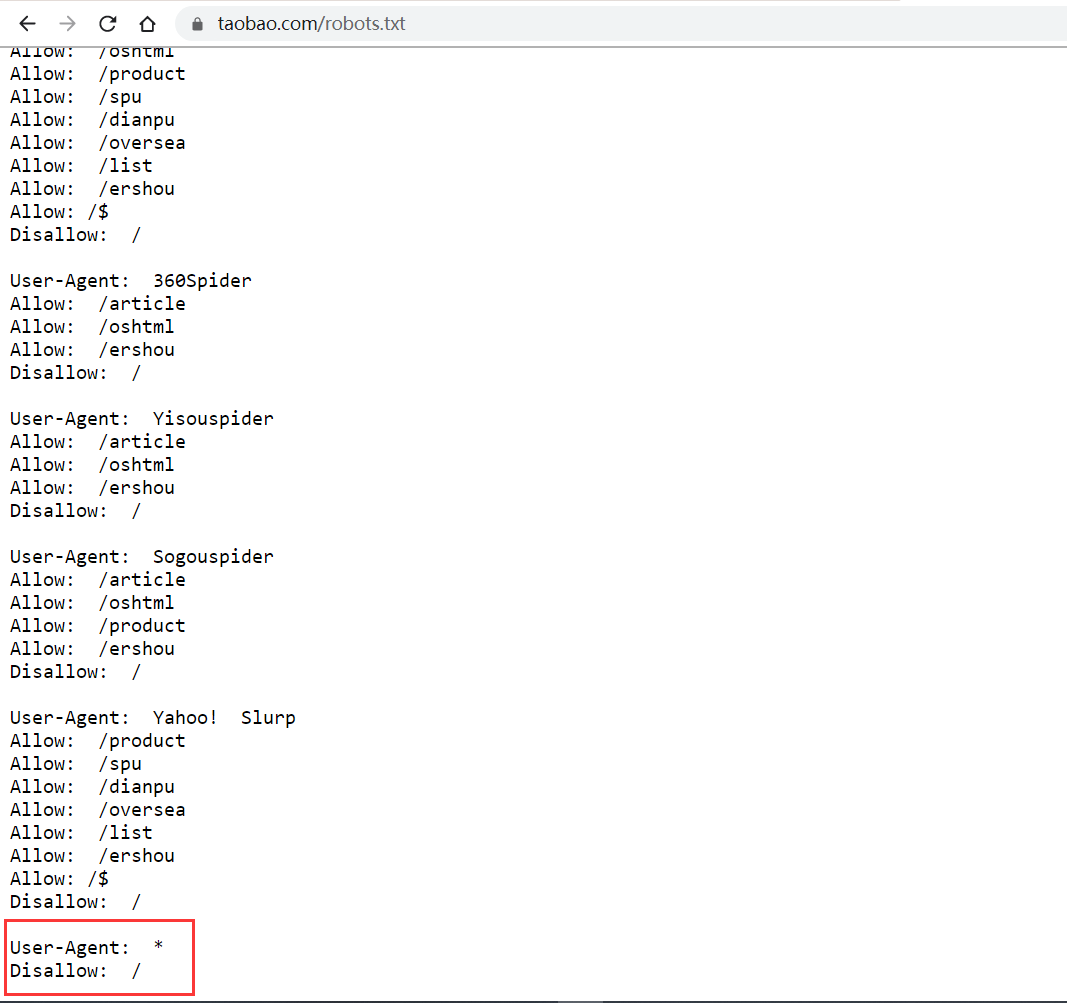Click 'Allow: /article' under 360Spider

click(97, 303)
